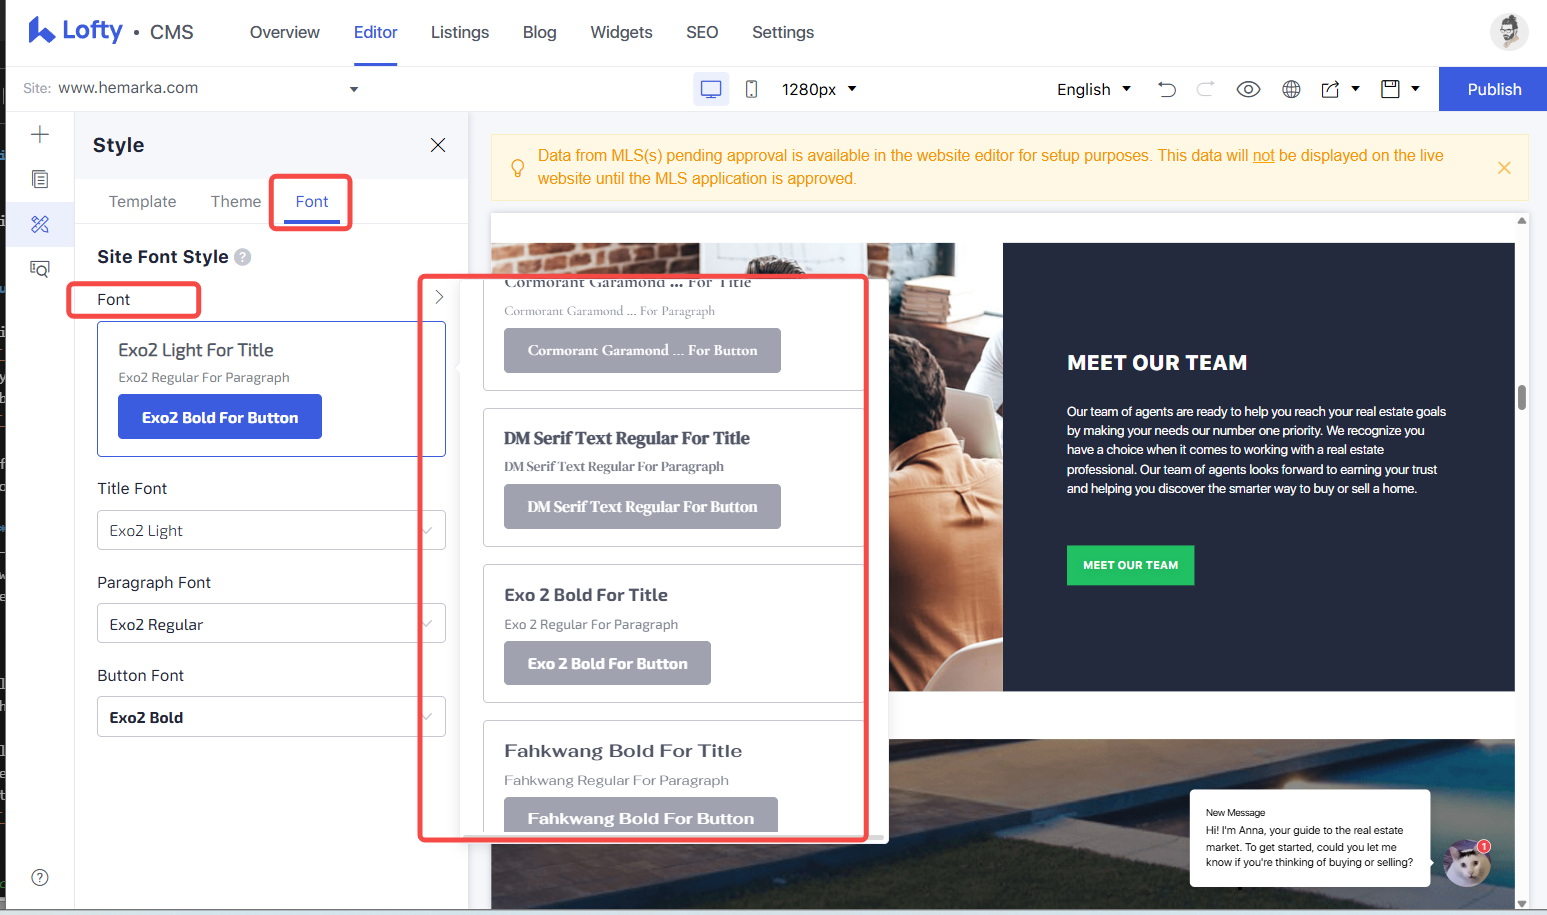Dismiss the MLS data warning banner

tap(1504, 168)
